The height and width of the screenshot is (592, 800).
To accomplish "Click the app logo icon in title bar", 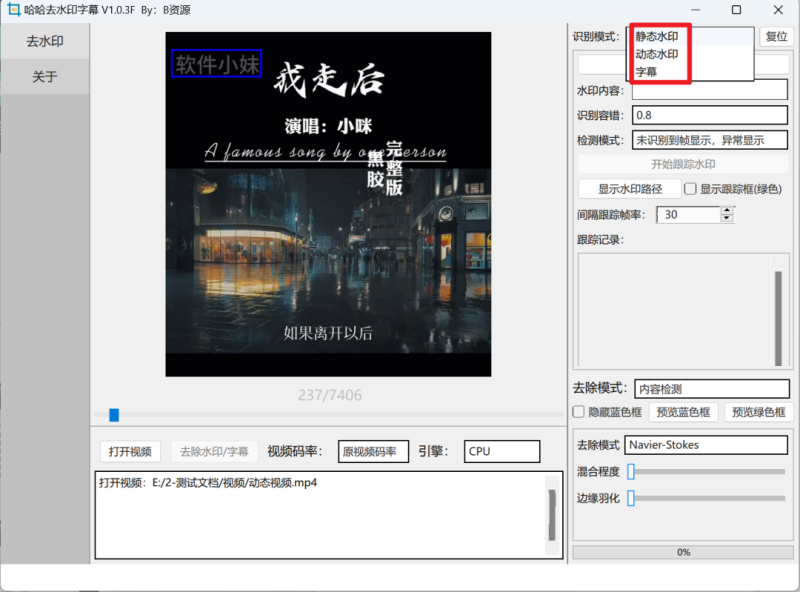I will [x=14, y=11].
